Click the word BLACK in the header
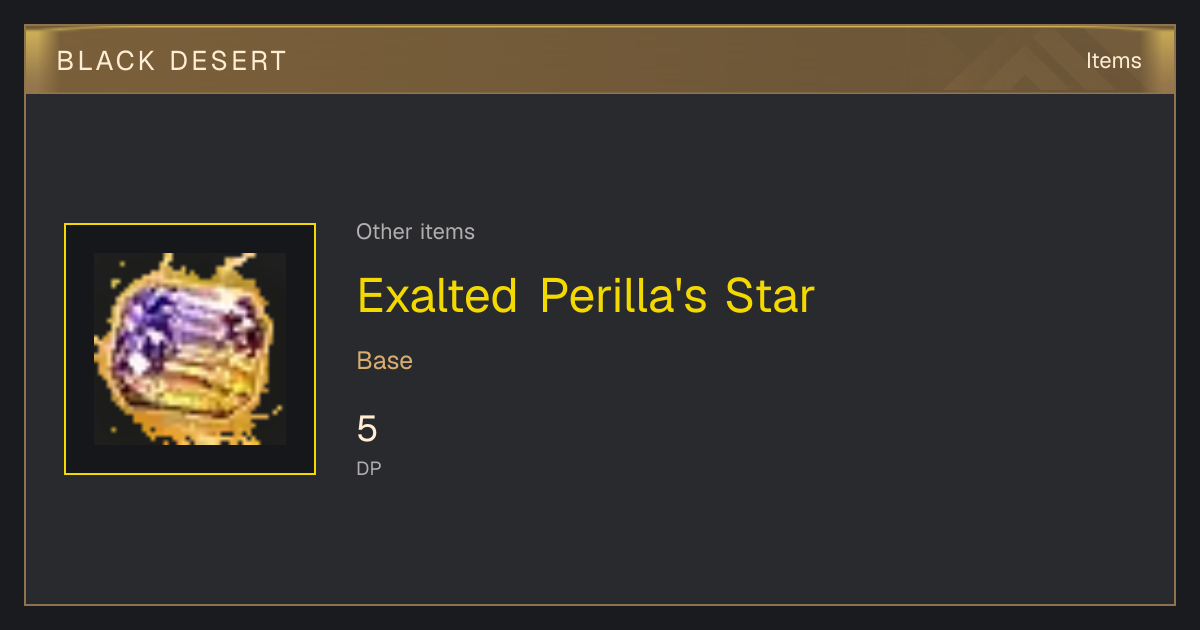The width and height of the screenshot is (1200, 630). [x=107, y=61]
